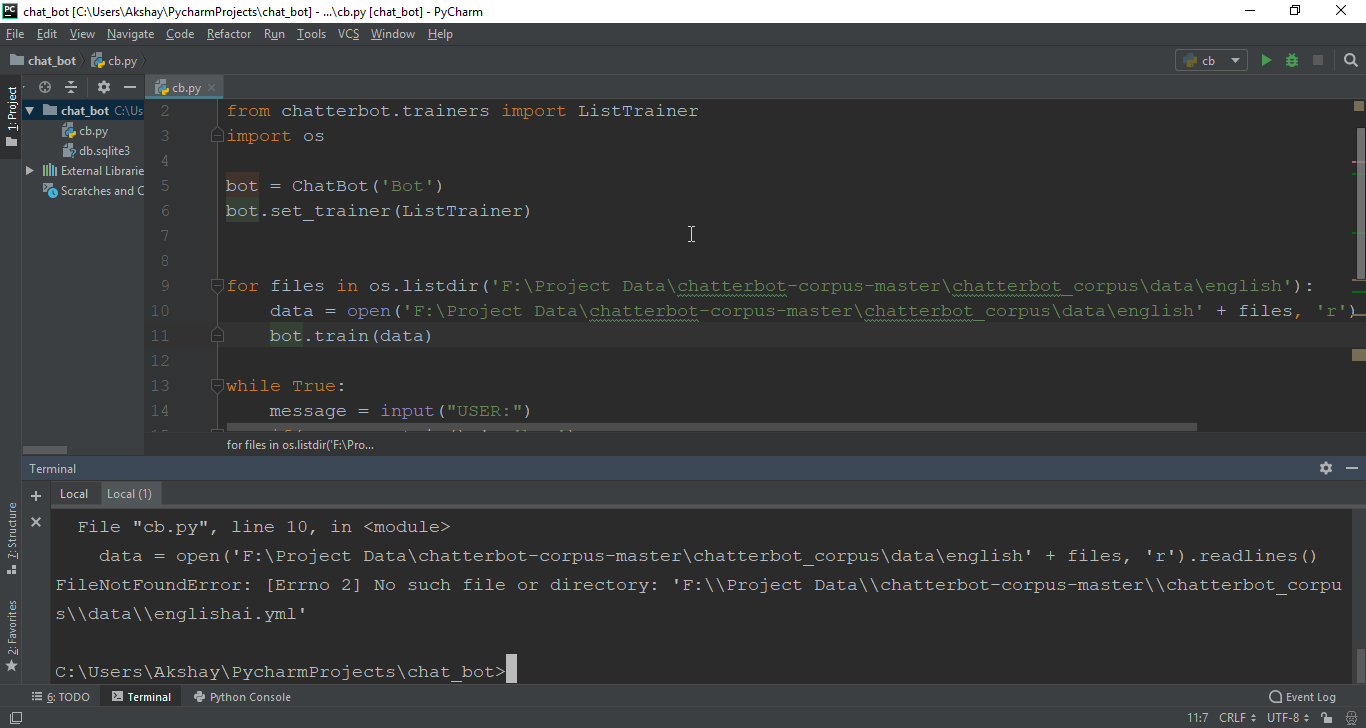Click Scroll from Source icon in Project panel
The height and width of the screenshot is (728, 1366).
(45, 87)
